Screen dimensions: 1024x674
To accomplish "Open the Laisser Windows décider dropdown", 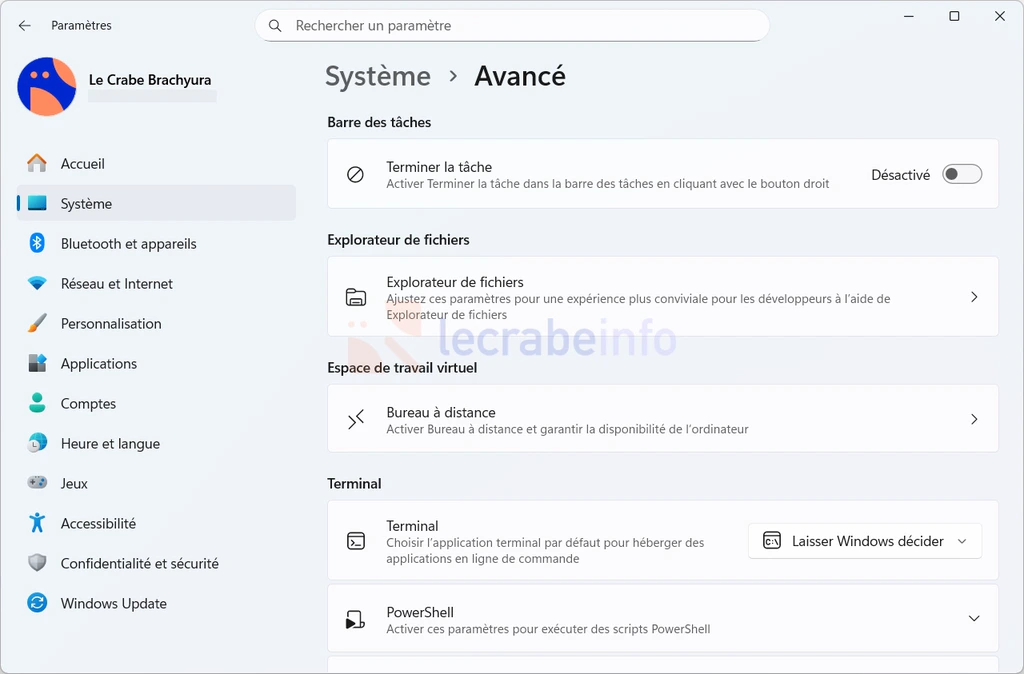I will coord(865,541).
